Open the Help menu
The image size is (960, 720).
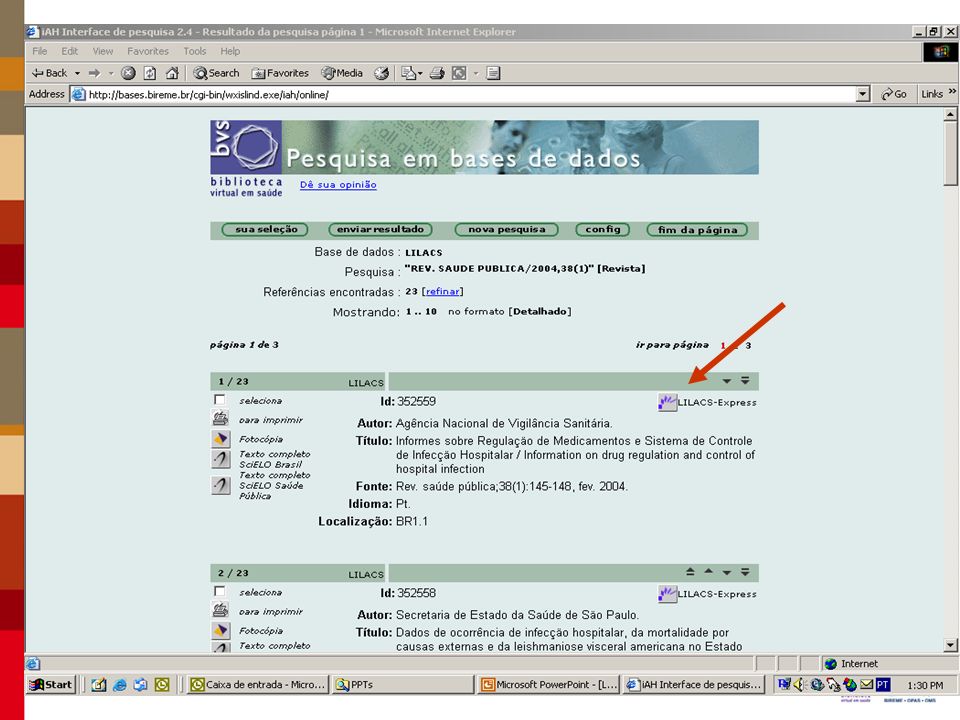pyautogui.click(x=230, y=51)
